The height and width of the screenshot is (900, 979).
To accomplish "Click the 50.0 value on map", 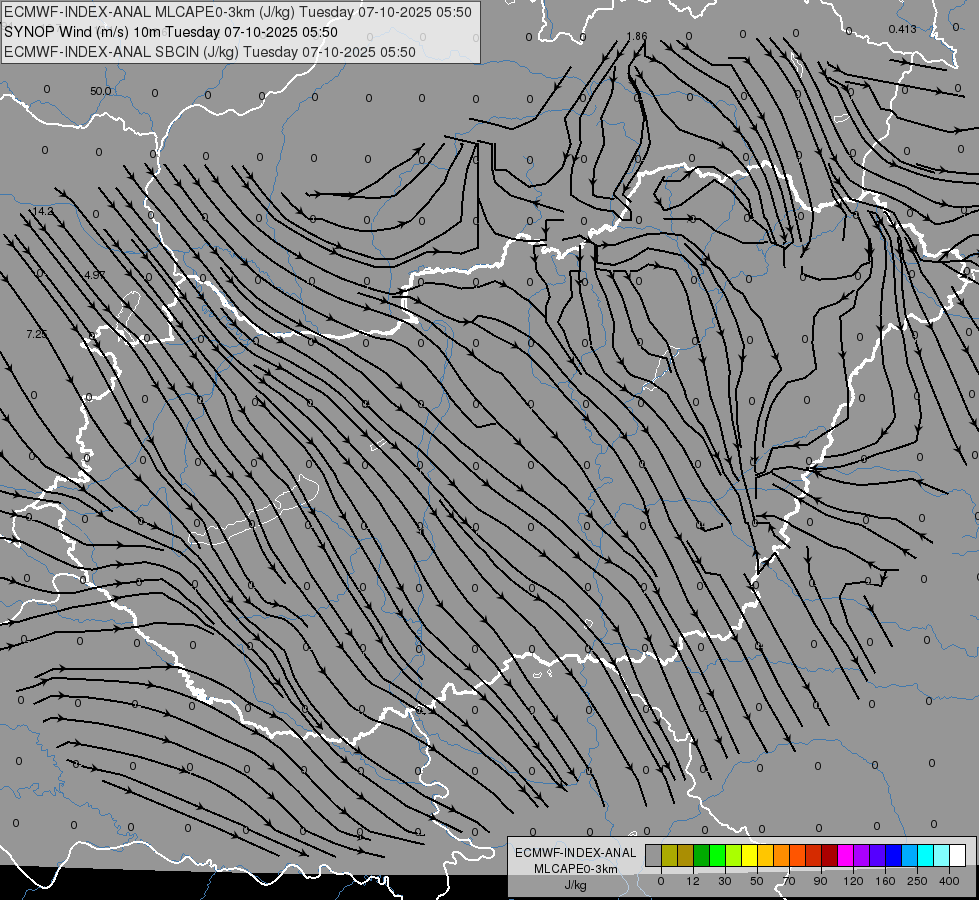I will tap(101, 91).
